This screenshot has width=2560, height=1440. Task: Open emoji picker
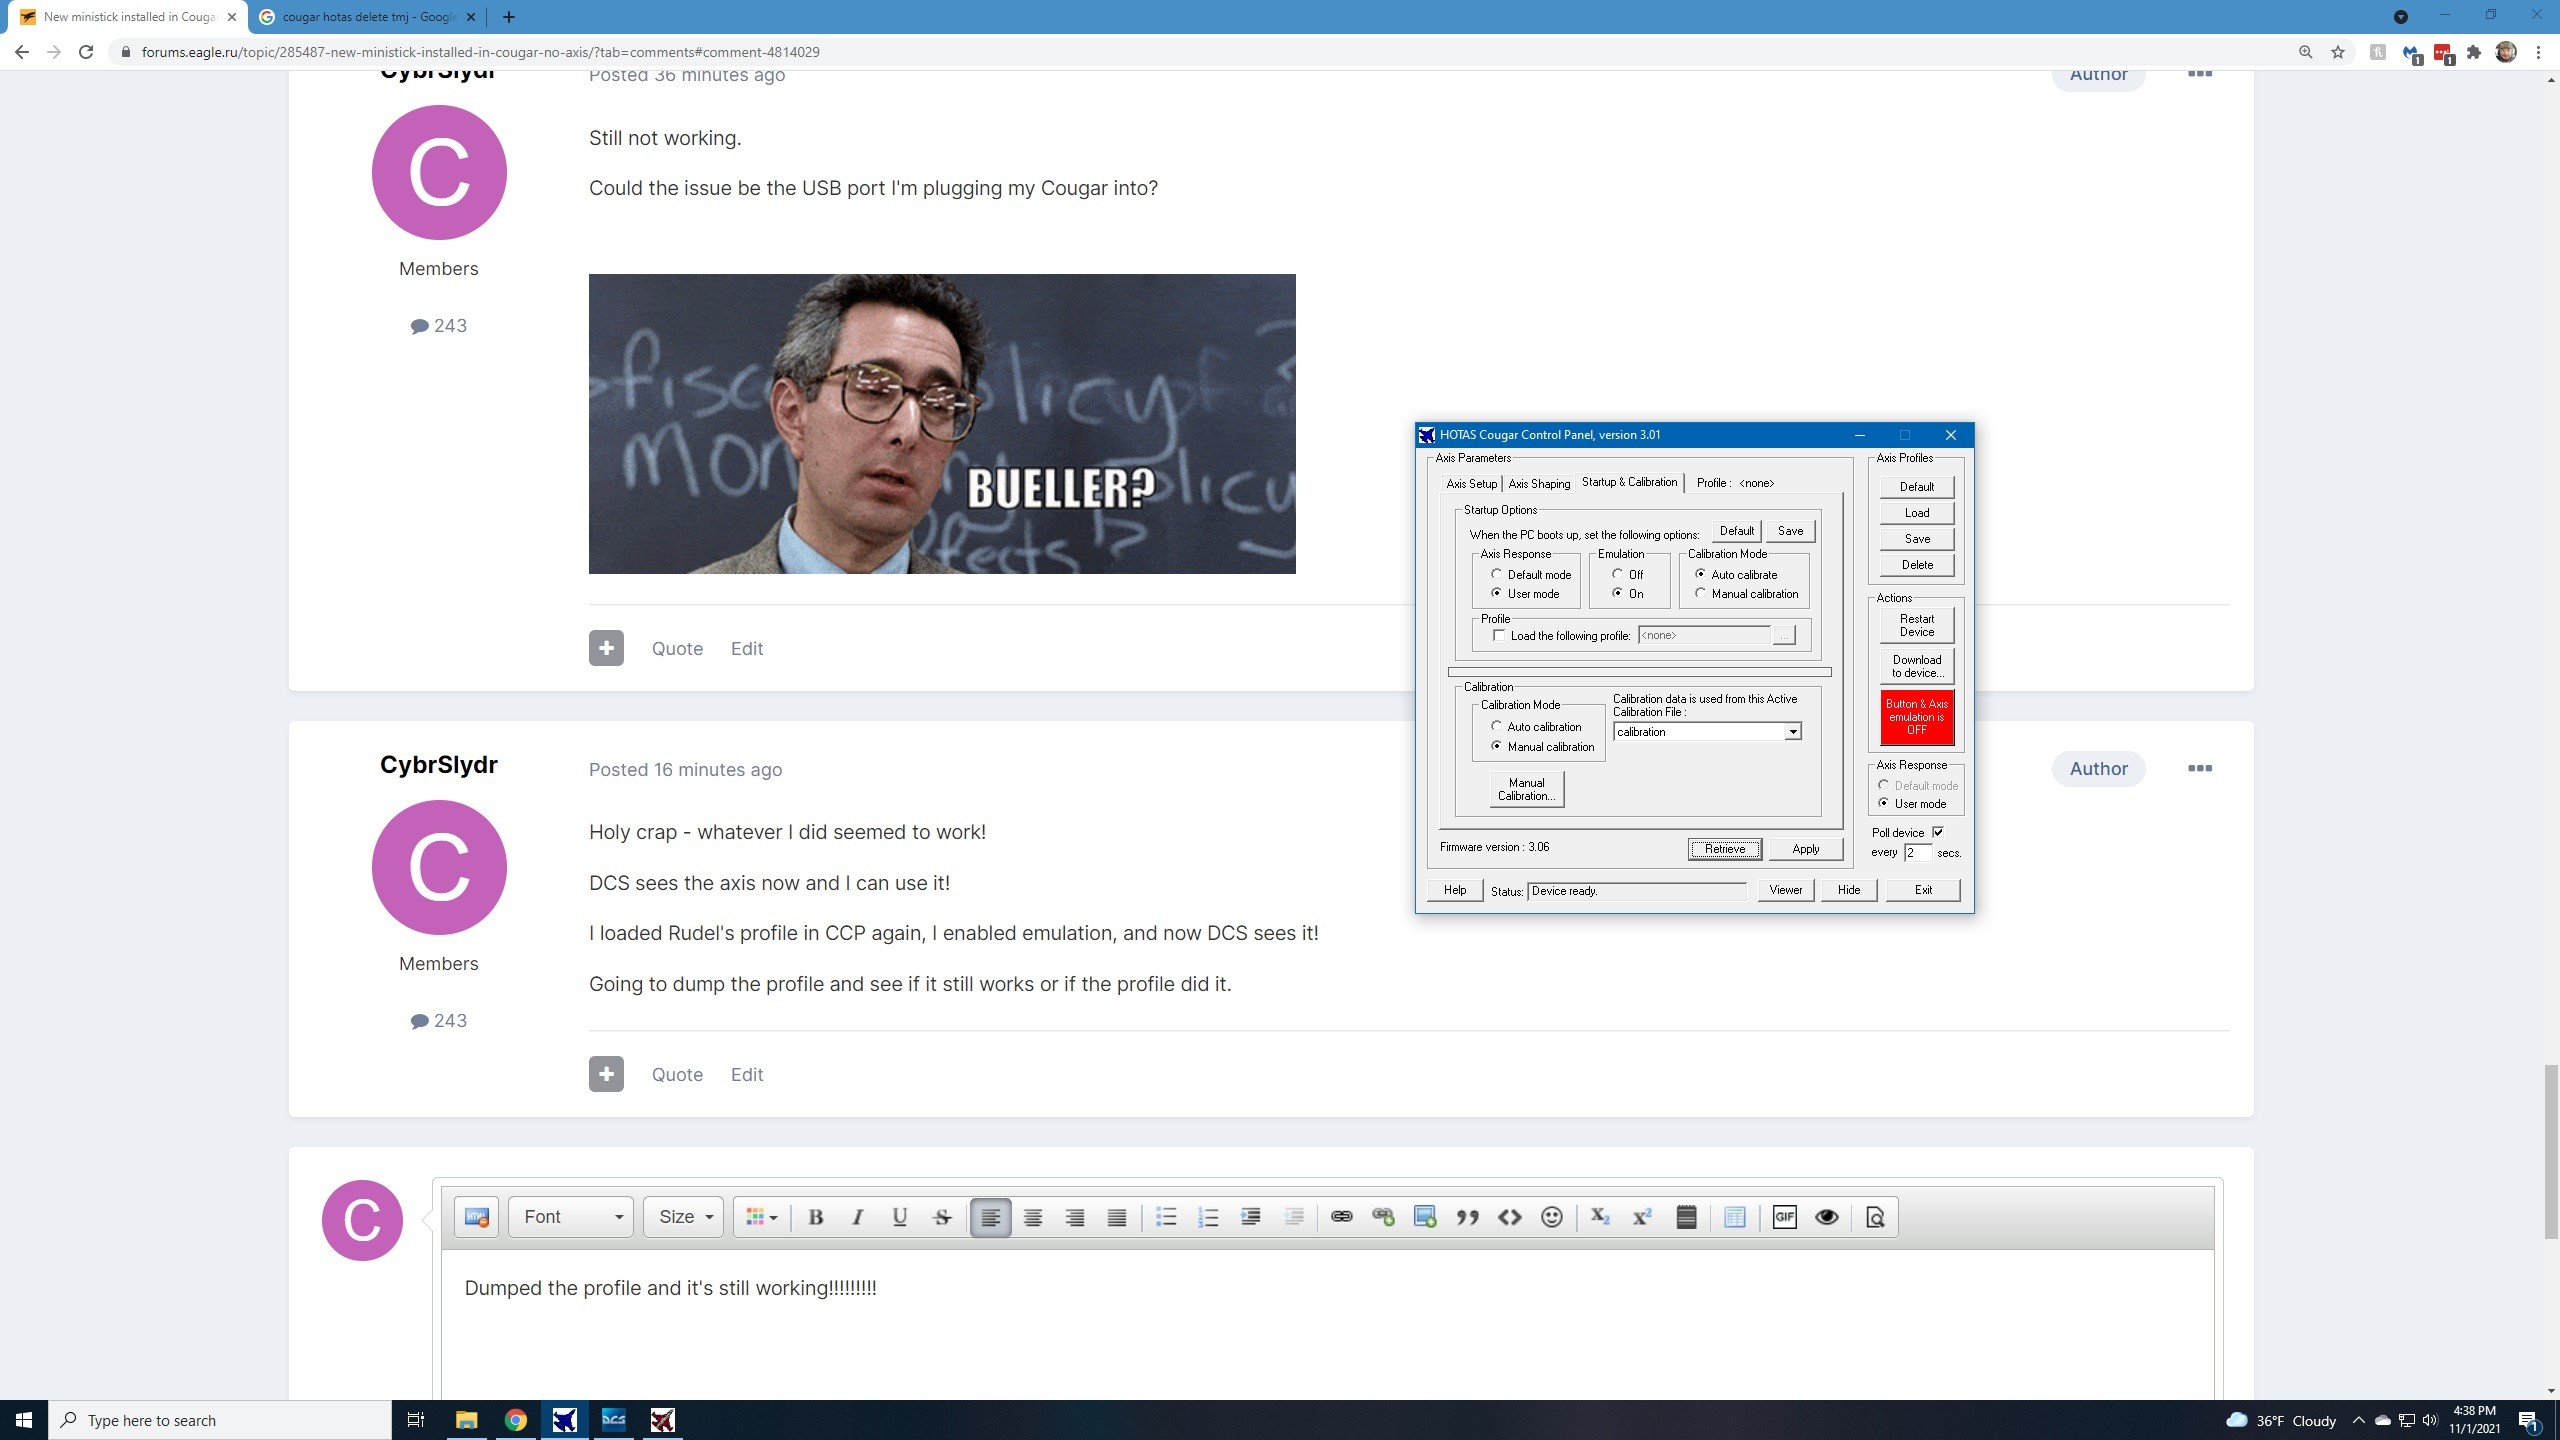[x=1552, y=1217]
